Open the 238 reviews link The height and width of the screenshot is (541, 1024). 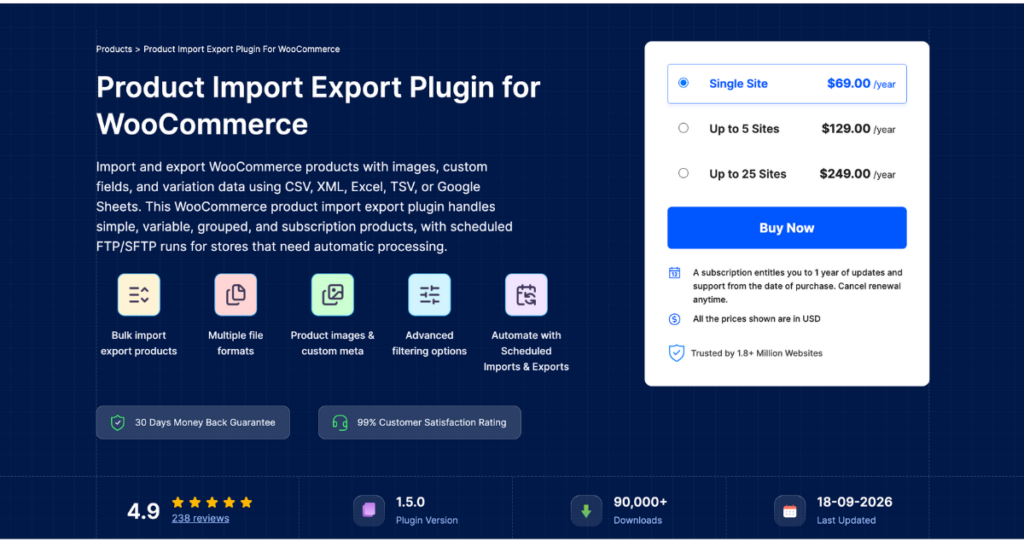click(x=200, y=518)
